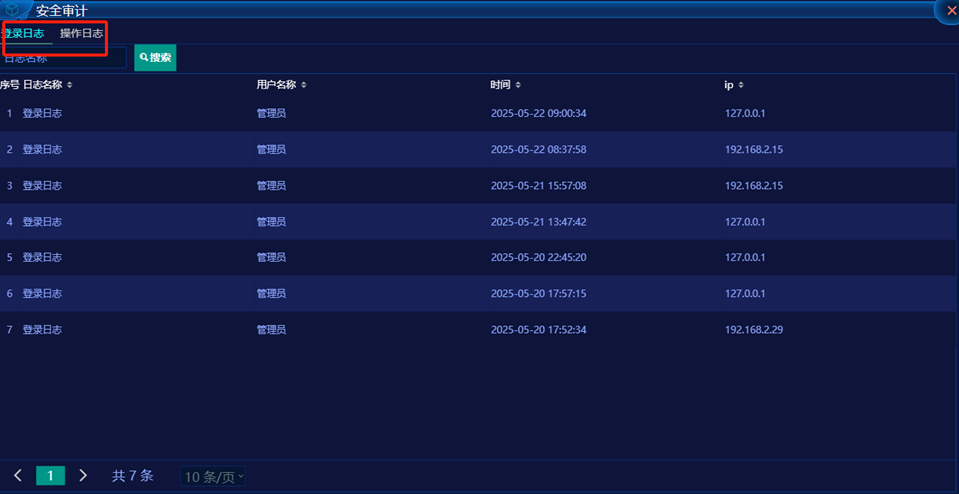Screen dimensions: 959x494
Task: Click 192.168.2.15 in the 15:57:08 row
Action: (754, 185)
